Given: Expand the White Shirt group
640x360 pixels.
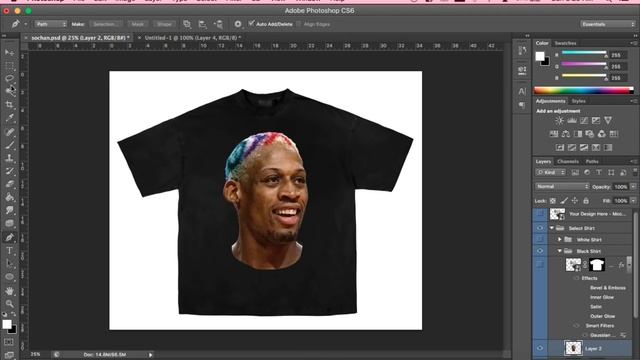Looking at the screenshot, I should 560,240.
